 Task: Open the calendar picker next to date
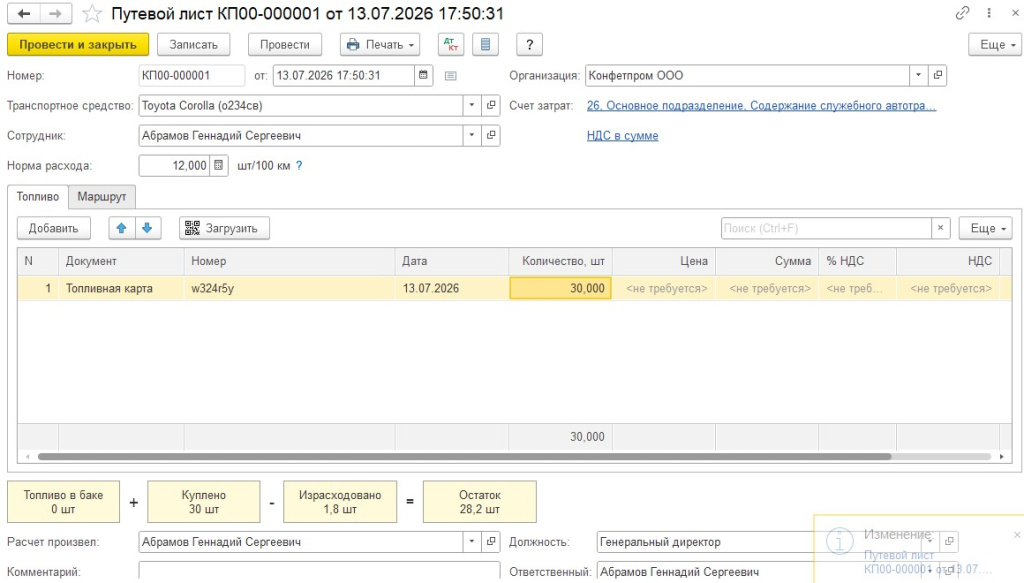(423, 75)
